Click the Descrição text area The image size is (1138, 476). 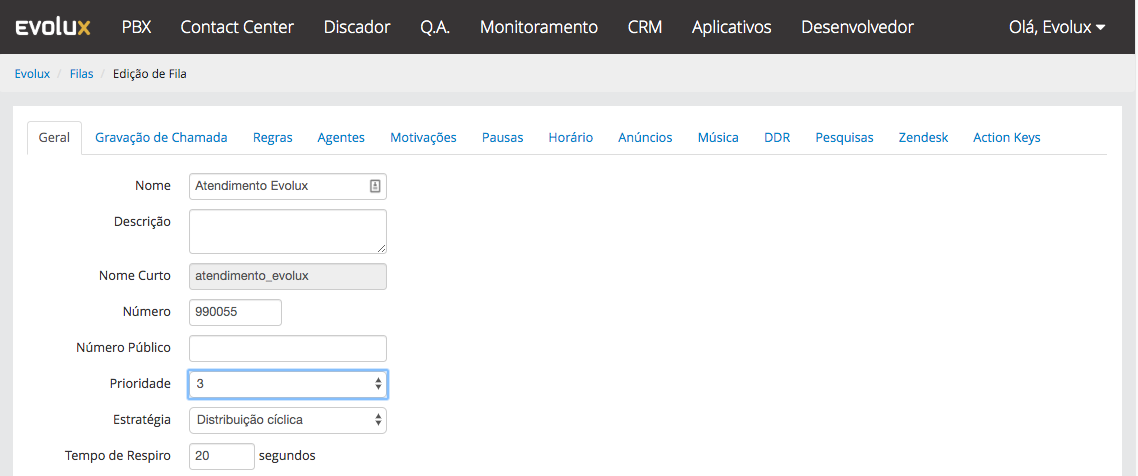287,231
